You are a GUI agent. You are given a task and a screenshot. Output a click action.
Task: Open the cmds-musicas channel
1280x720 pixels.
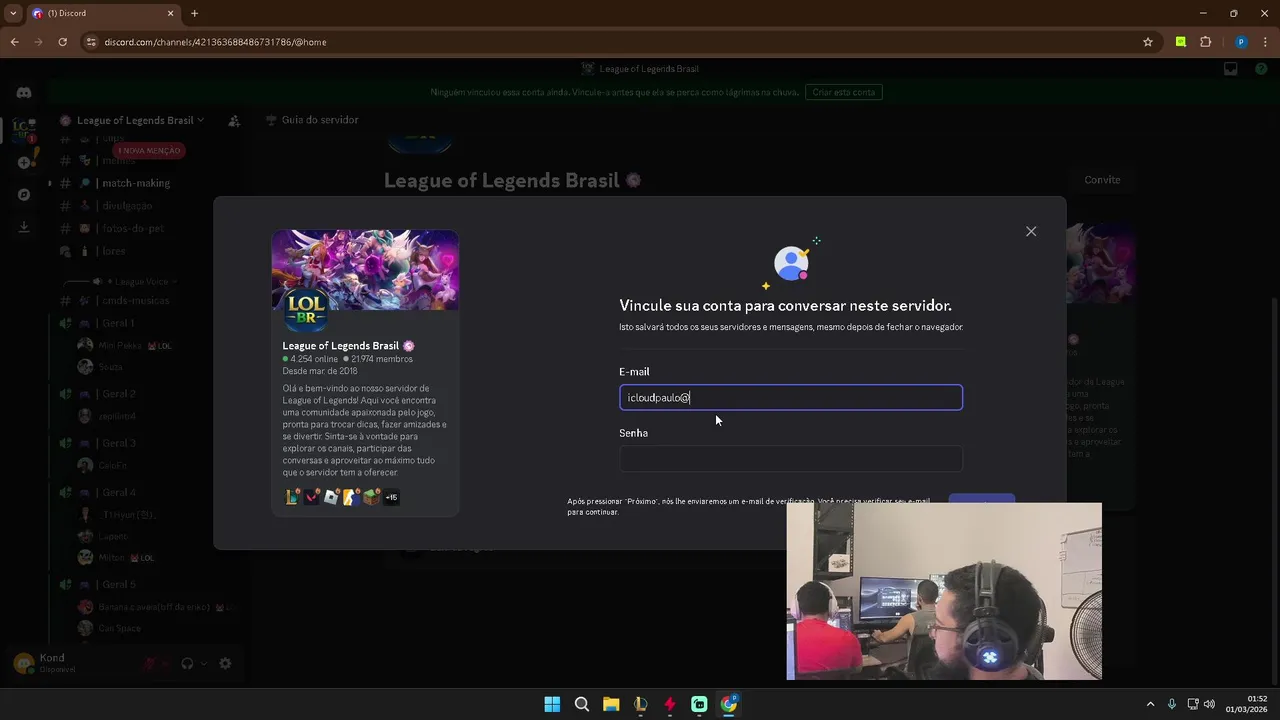(135, 301)
